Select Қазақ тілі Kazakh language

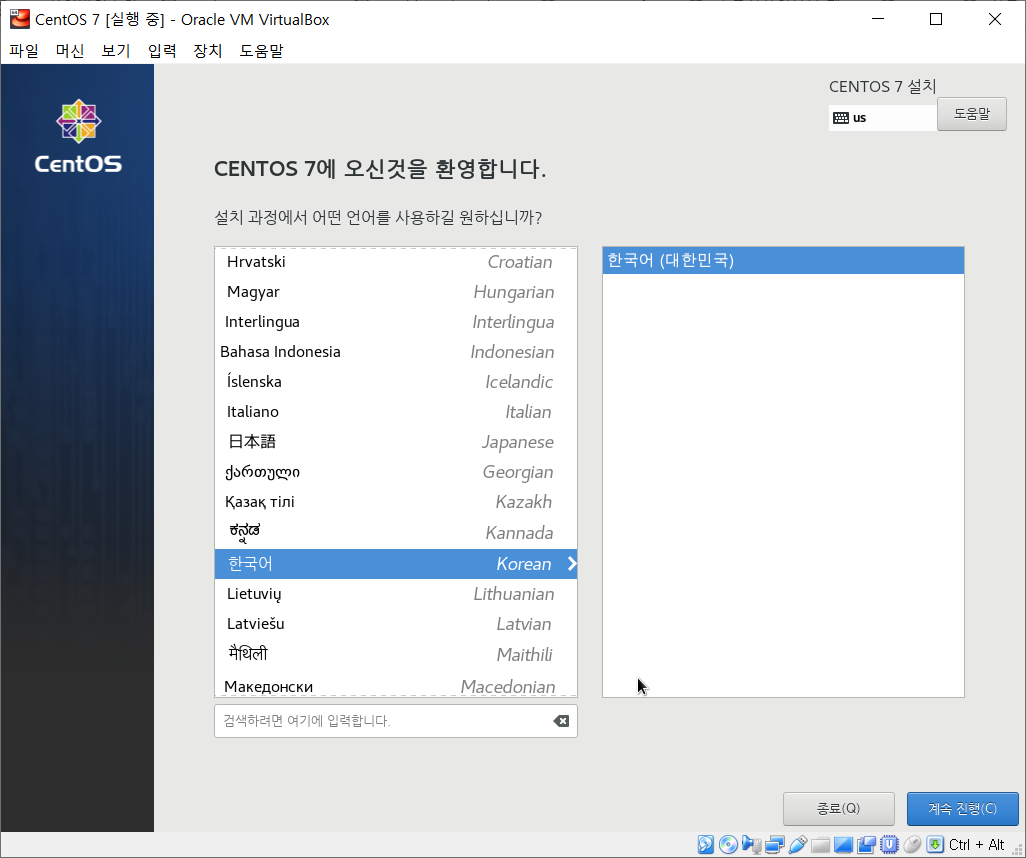[396, 503]
